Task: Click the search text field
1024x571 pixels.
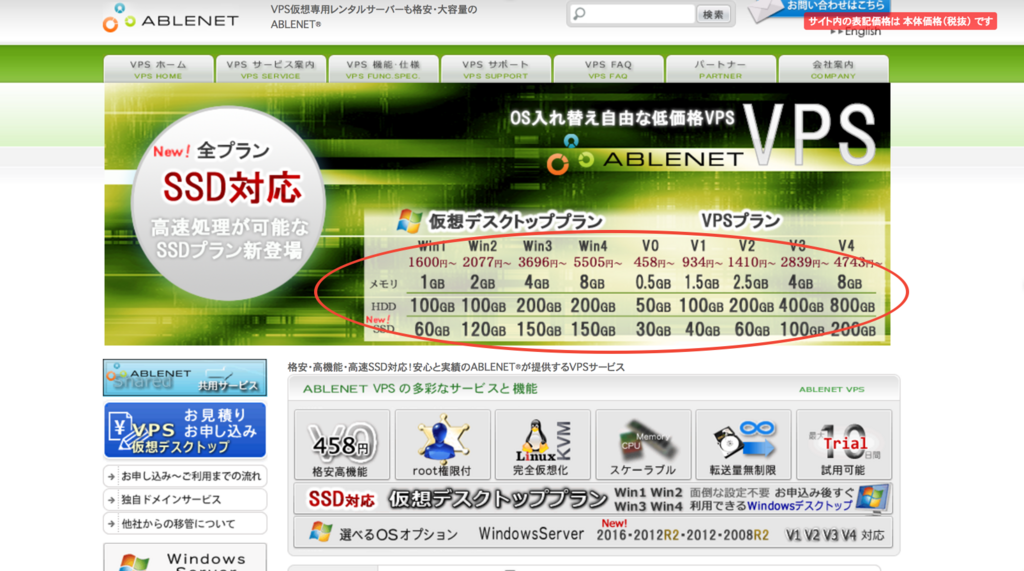Action: click(640, 14)
